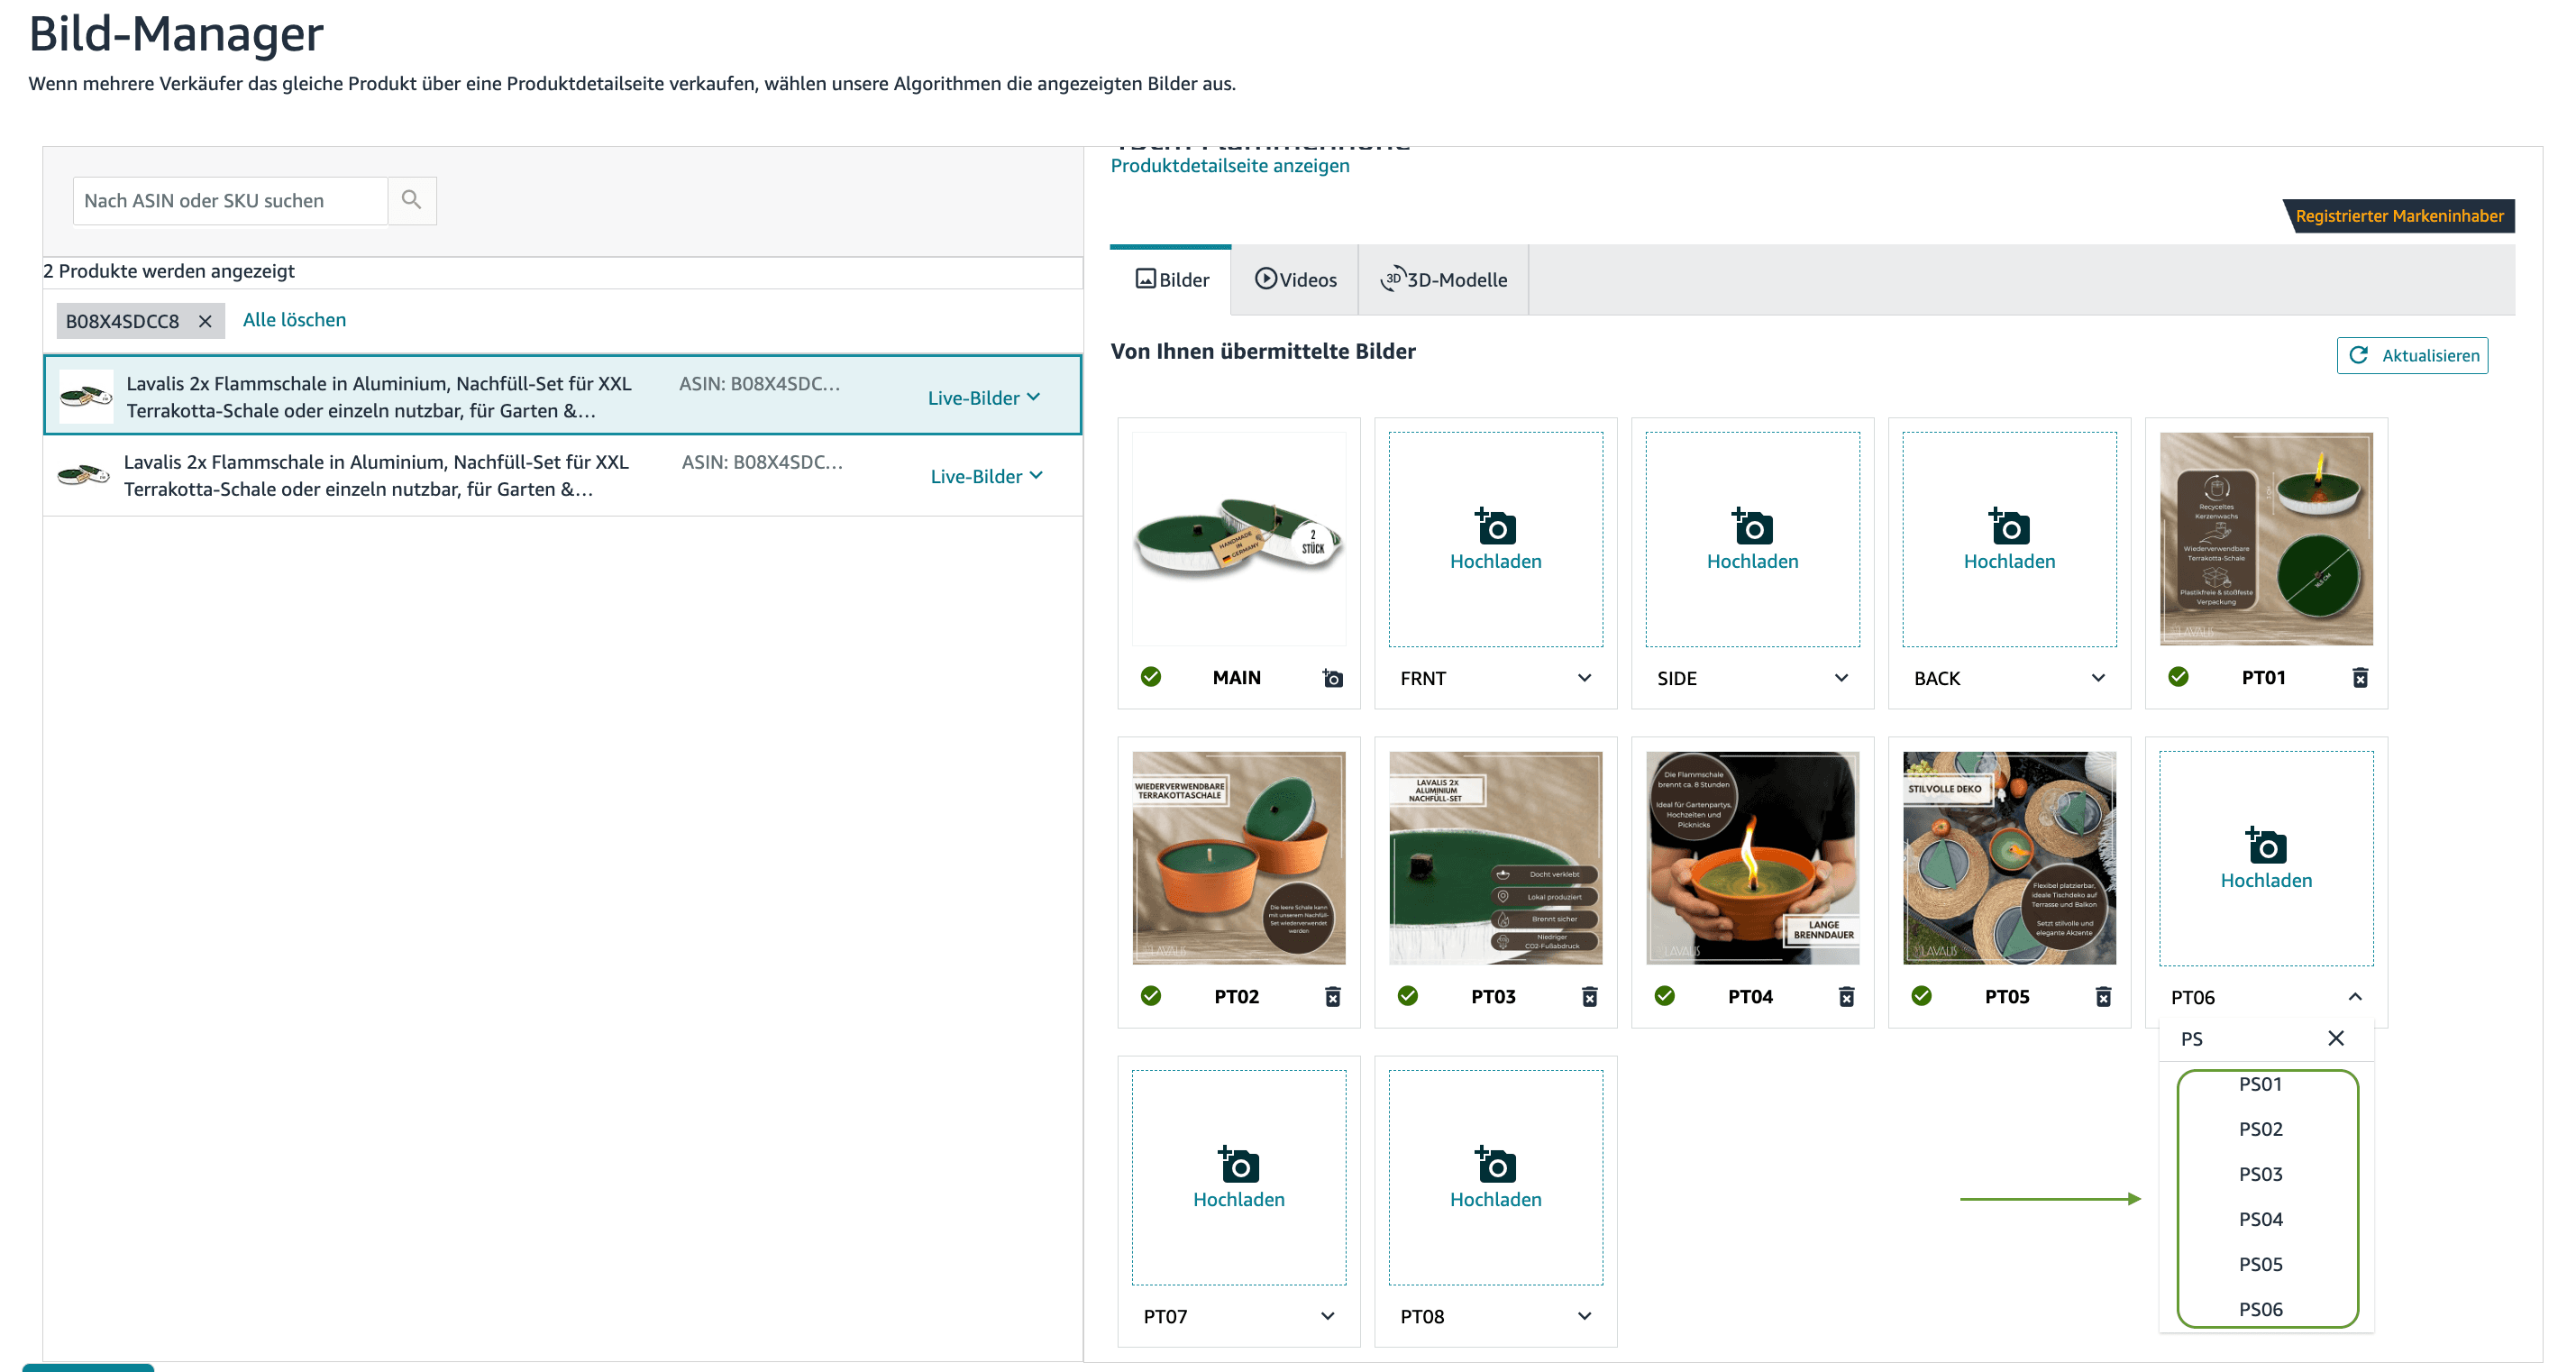Click the Alle löschen link
This screenshot has height=1372, width=2576.
(294, 320)
